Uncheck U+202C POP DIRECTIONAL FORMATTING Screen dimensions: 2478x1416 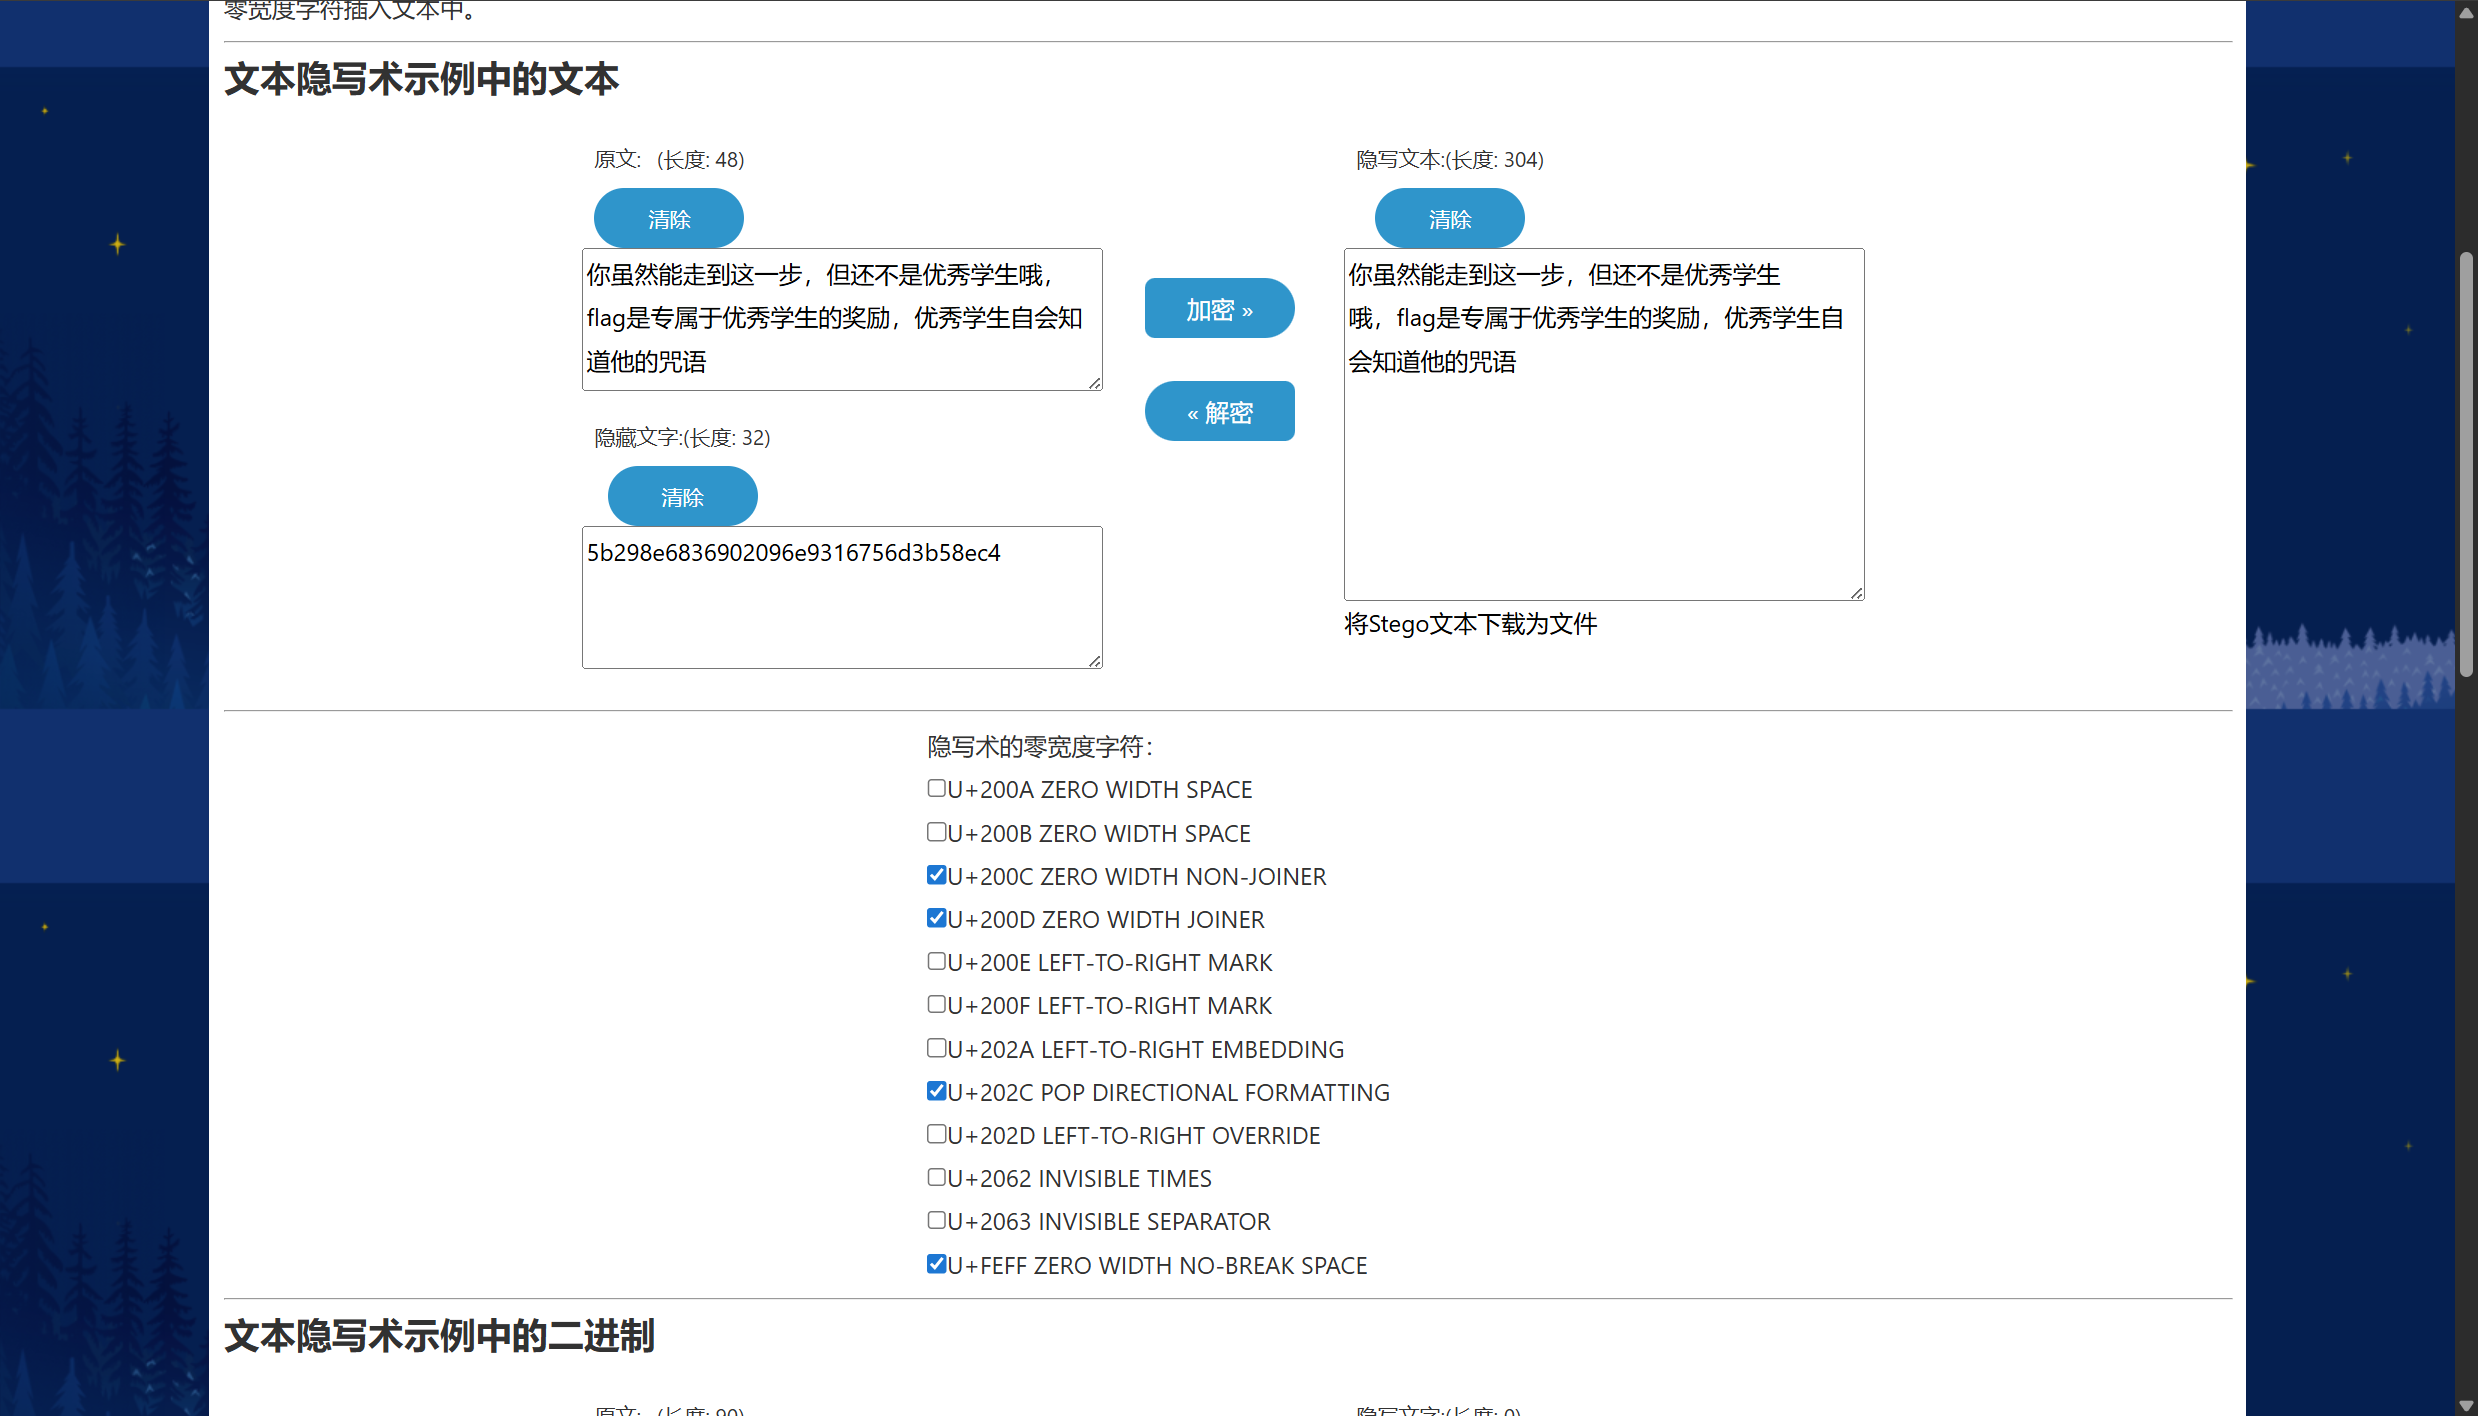coord(936,1092)
